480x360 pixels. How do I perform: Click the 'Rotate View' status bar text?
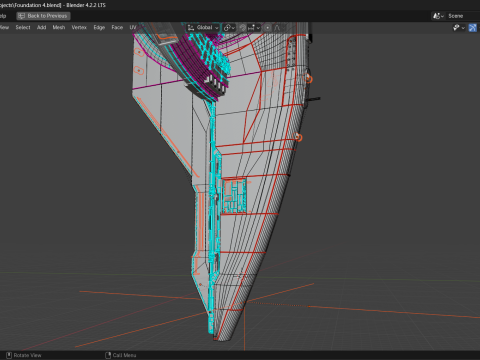[28, 355]
